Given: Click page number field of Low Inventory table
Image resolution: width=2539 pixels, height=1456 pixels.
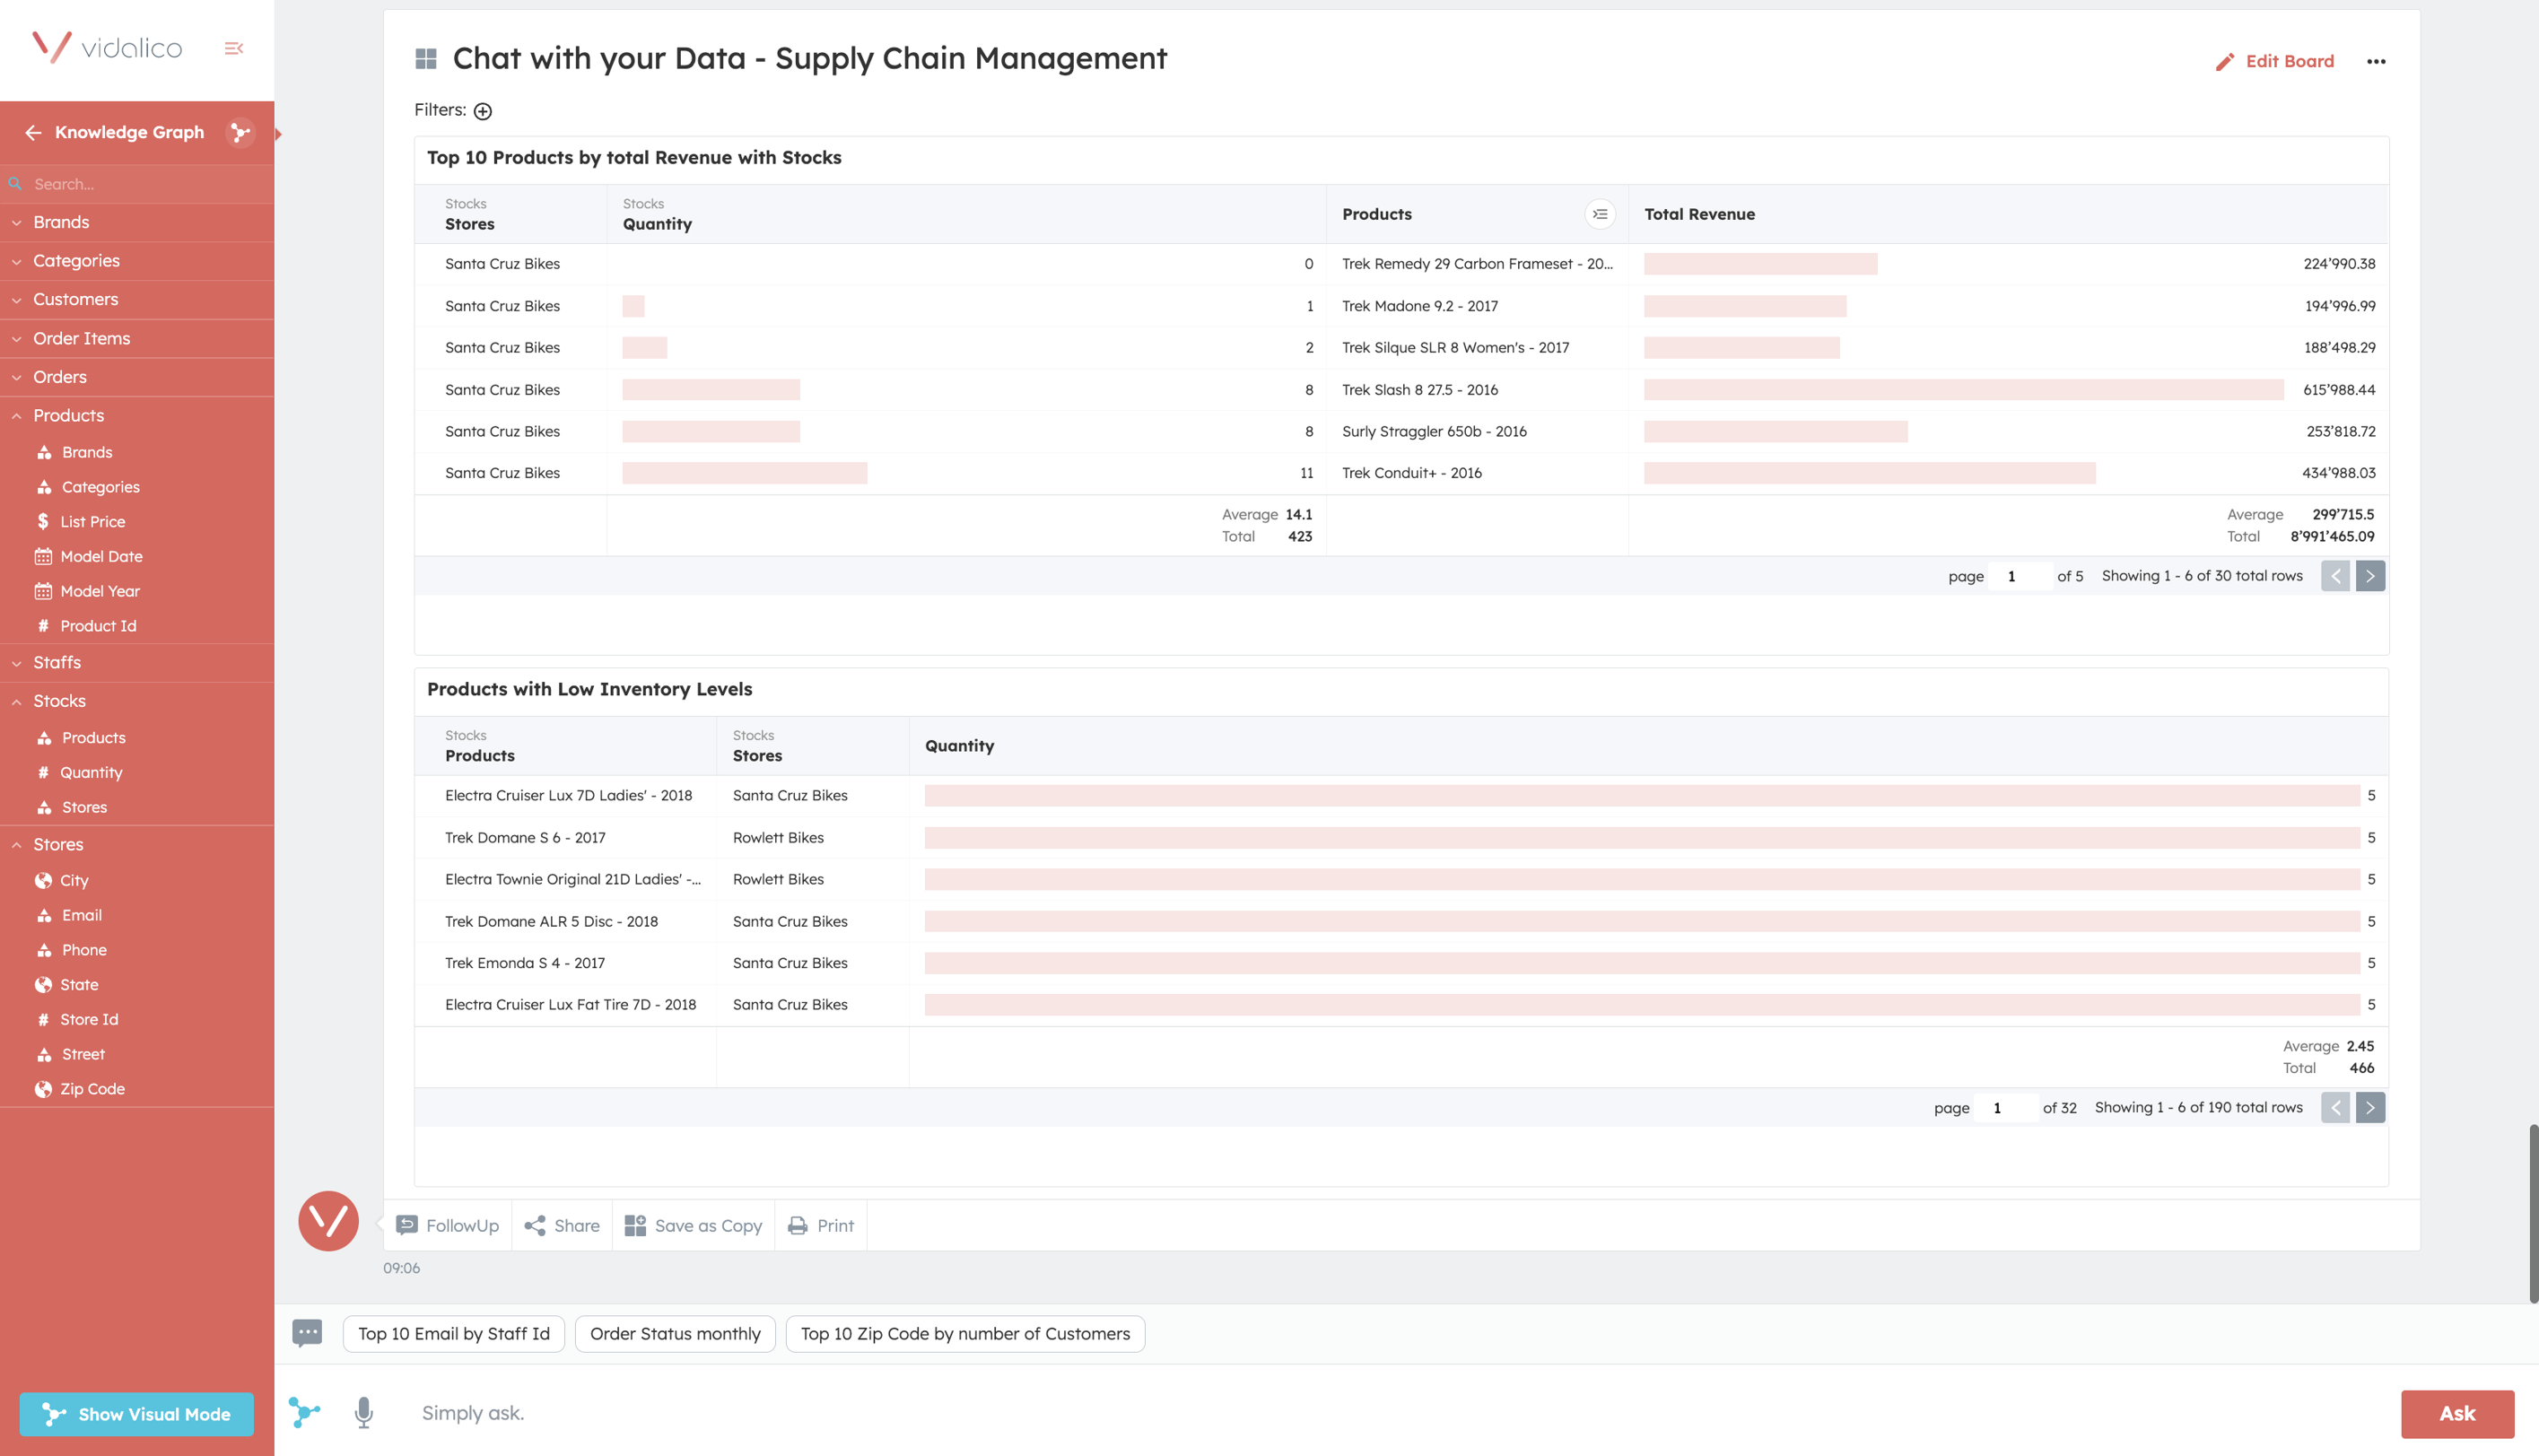Looking at the screenshot, I should pyautogui.click(x=2006, y=1108).
